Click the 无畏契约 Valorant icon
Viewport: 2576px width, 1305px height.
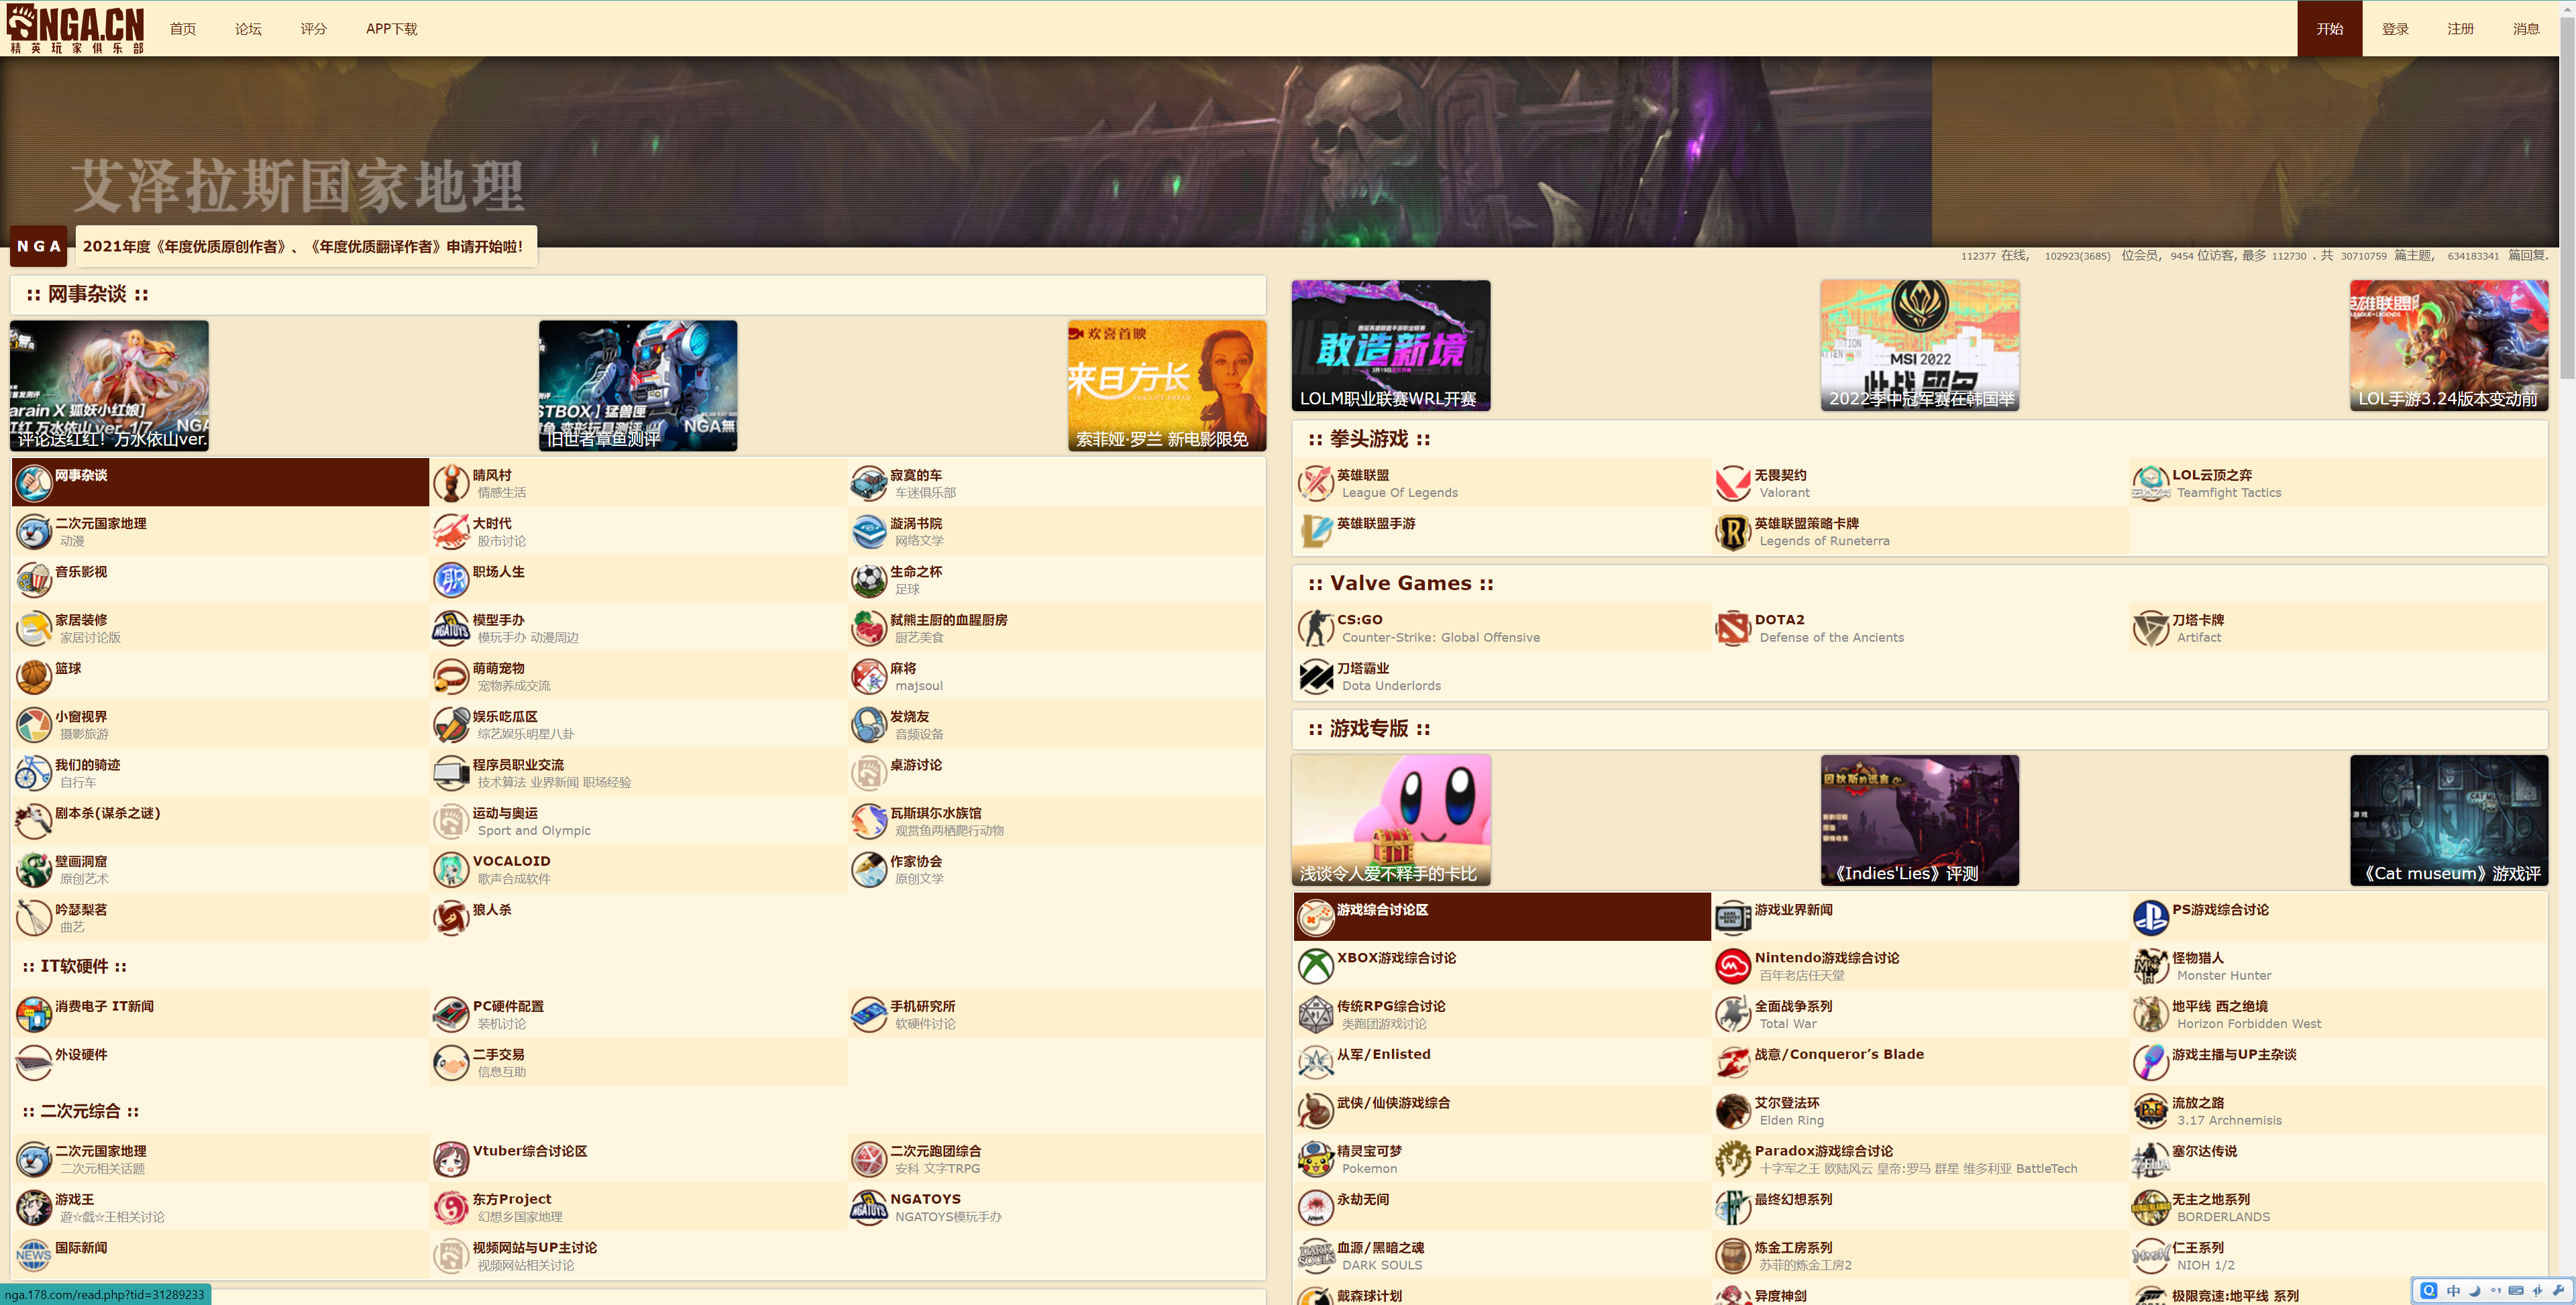tap(1733, 483)
